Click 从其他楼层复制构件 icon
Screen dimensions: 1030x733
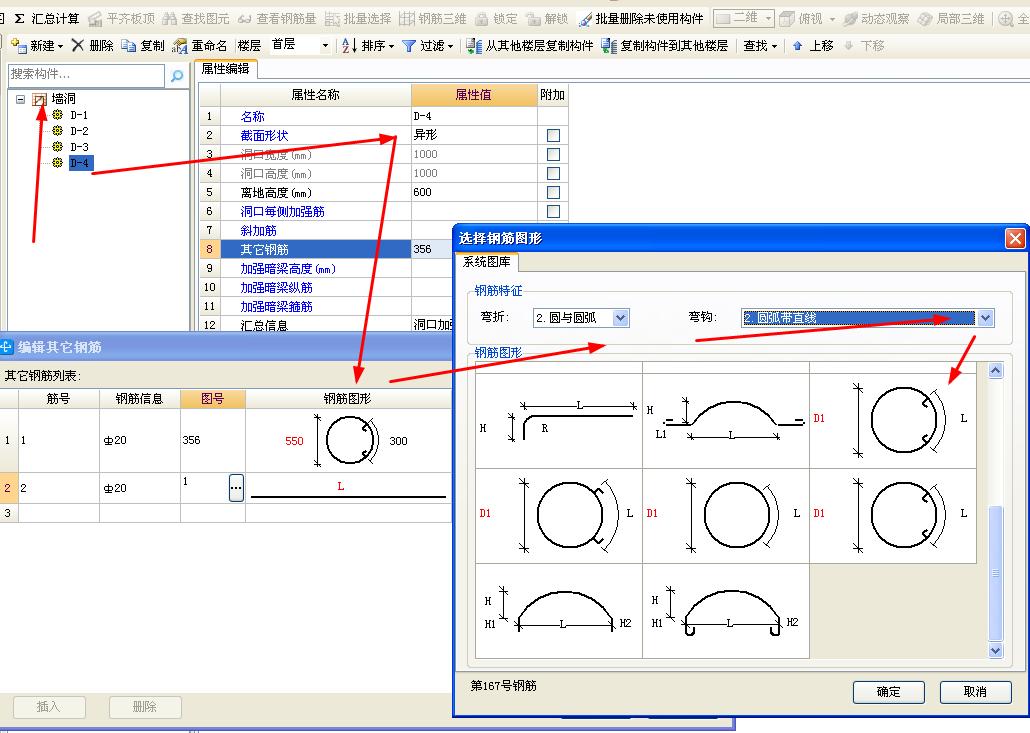click(474, 45)
